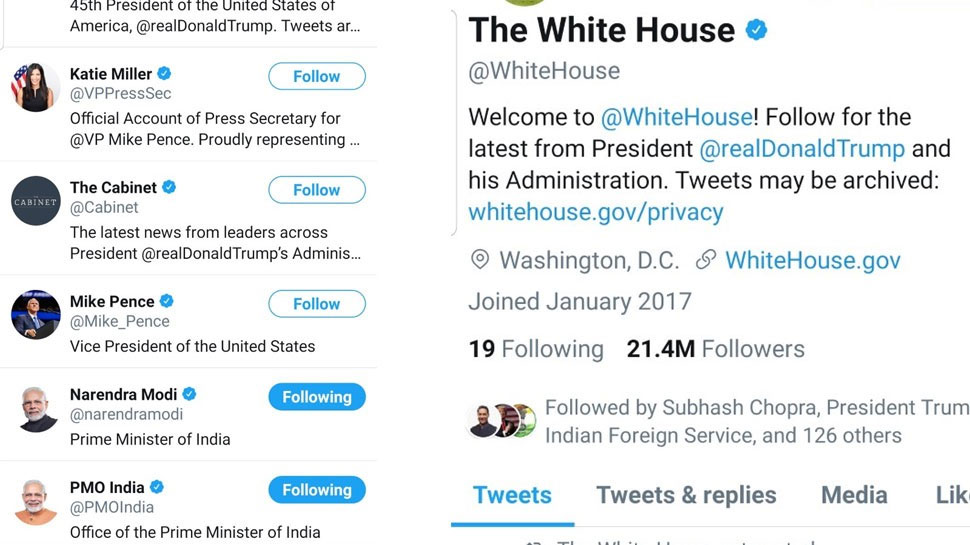Open Mike Pence's profile picture
Viewport: 970px width, 545px height.
click(x=35, y=315)
